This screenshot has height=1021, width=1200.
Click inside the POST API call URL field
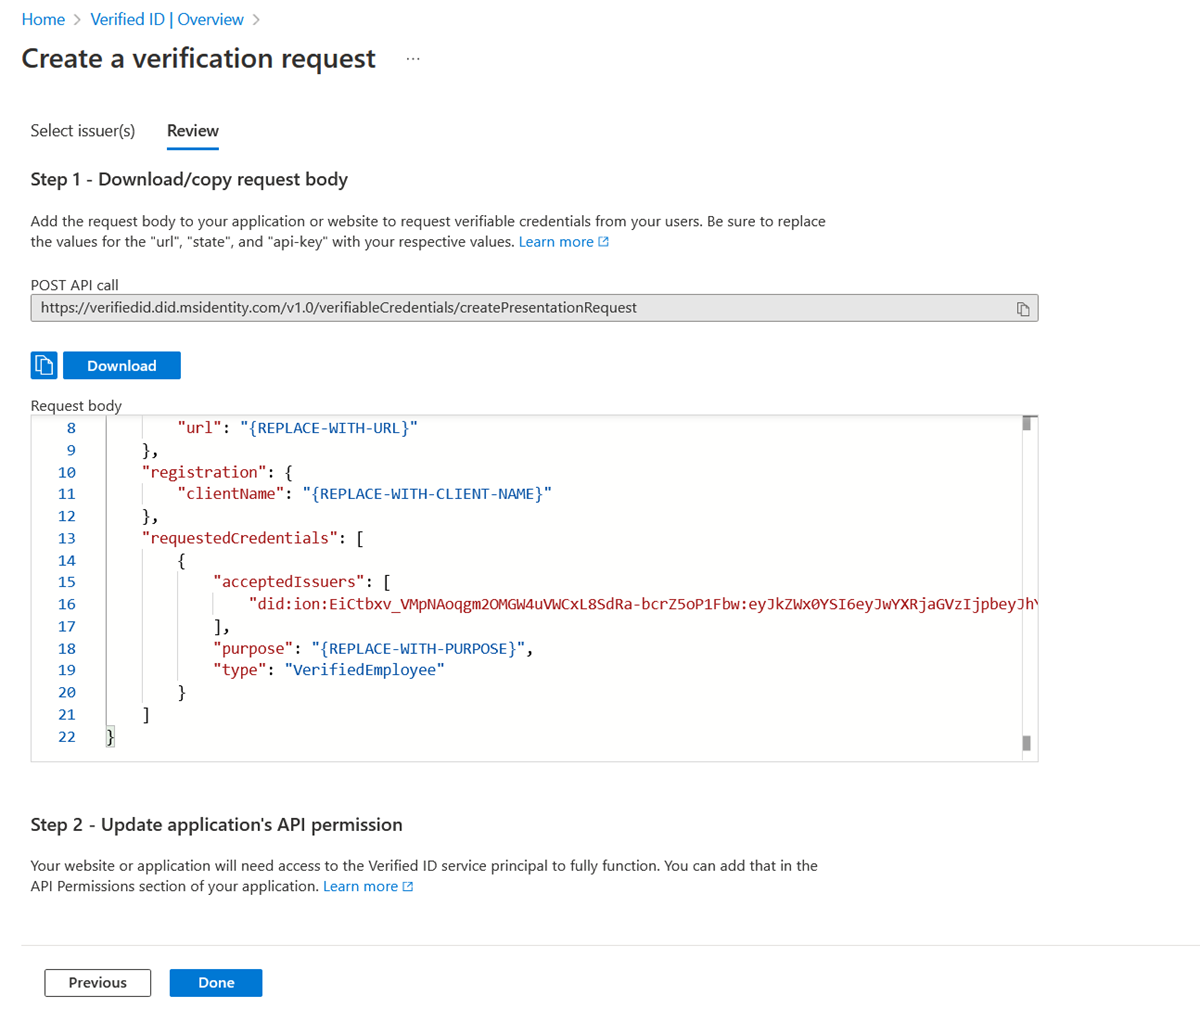pyautogui.click(x=520, y=308)
